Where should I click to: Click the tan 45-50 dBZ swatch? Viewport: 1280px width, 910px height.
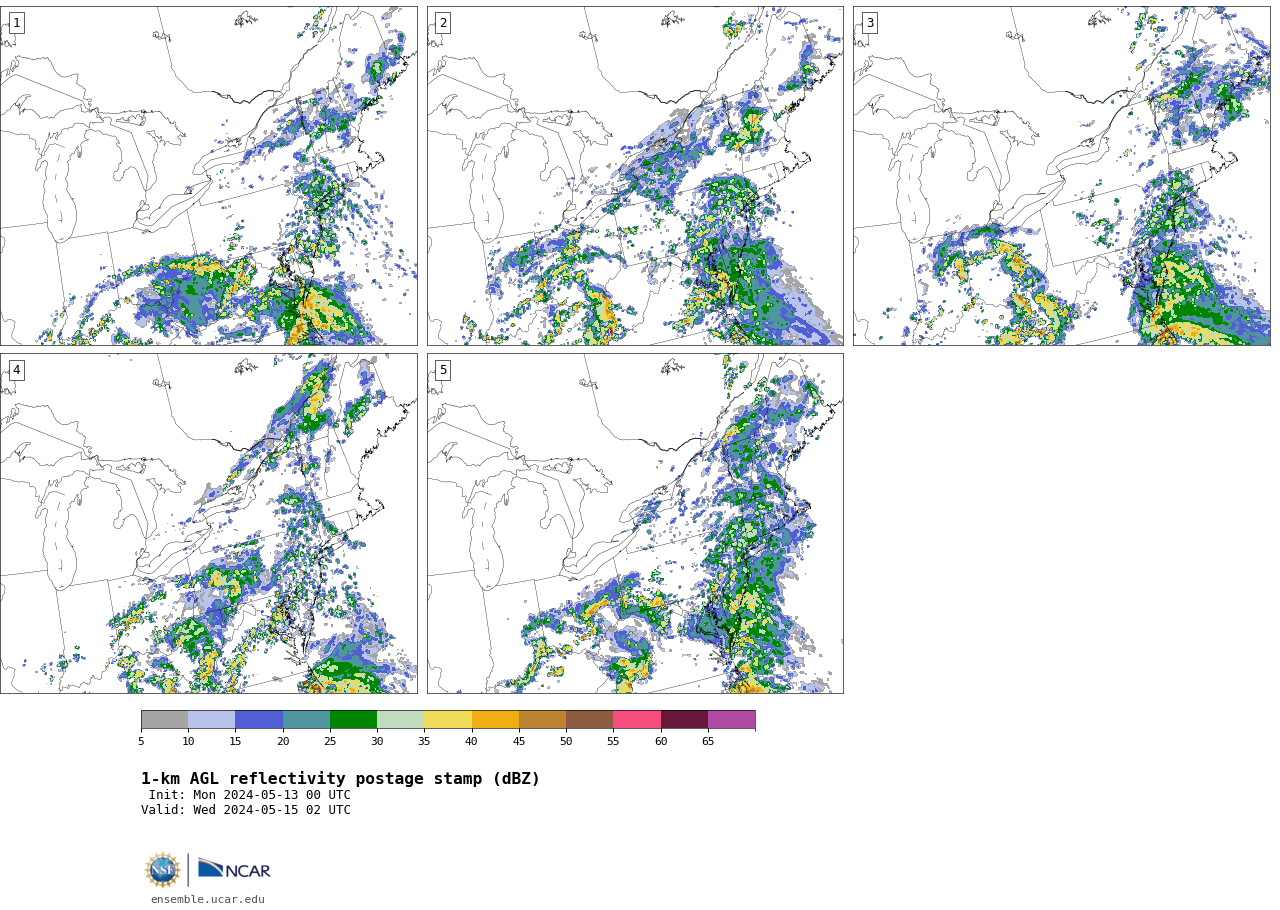pos(542,720)
